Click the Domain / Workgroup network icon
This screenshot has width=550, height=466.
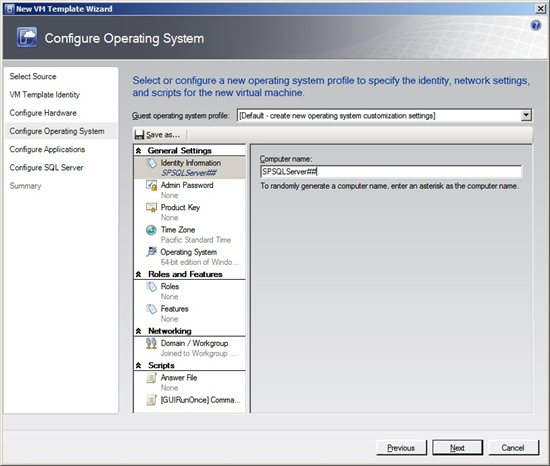click(151, 343)
